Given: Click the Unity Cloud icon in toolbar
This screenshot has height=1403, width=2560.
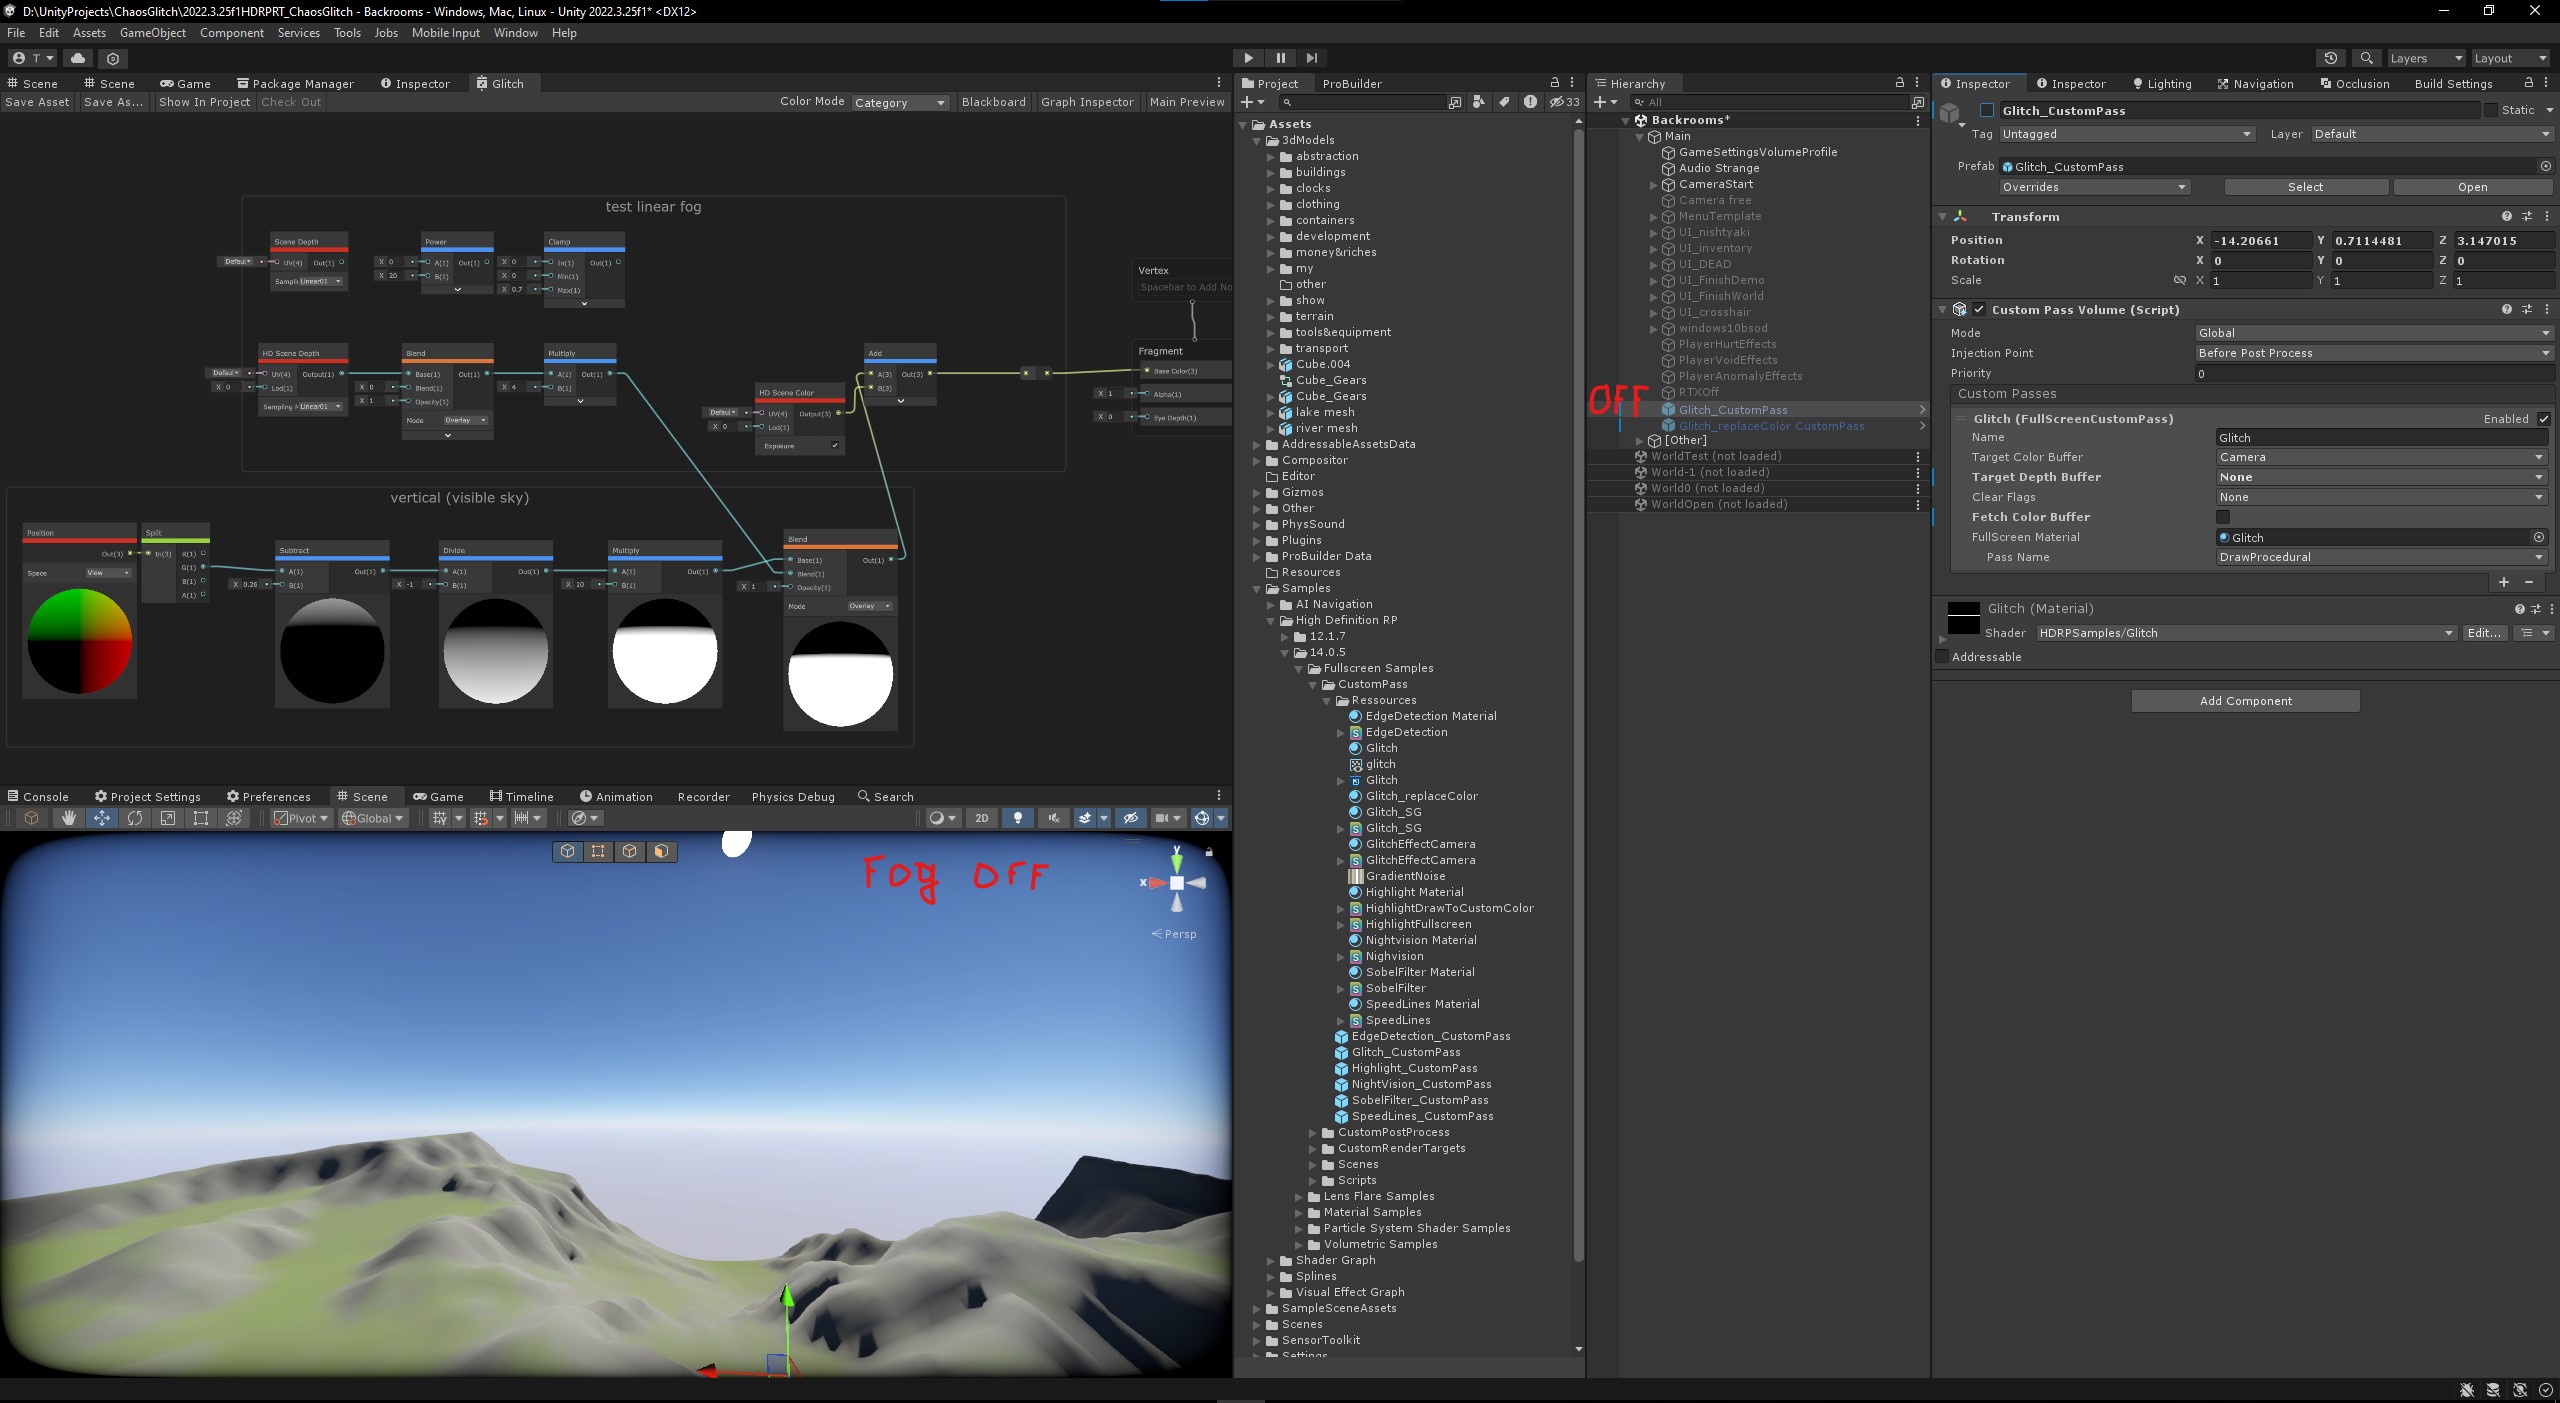Looking at the screenshot, I should [x=78, y=58].
